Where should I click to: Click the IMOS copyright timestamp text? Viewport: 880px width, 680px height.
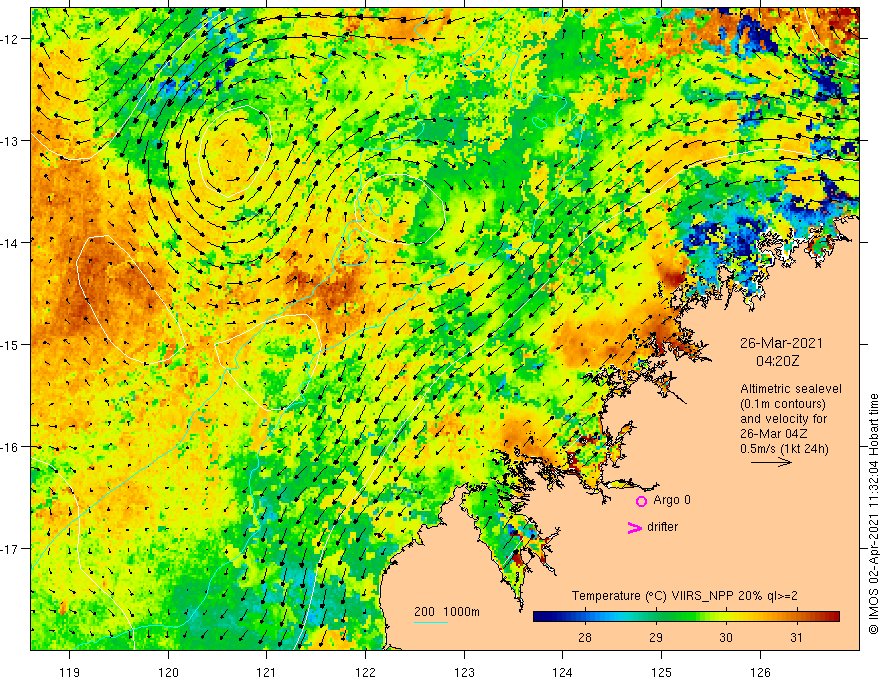point(873,514)
